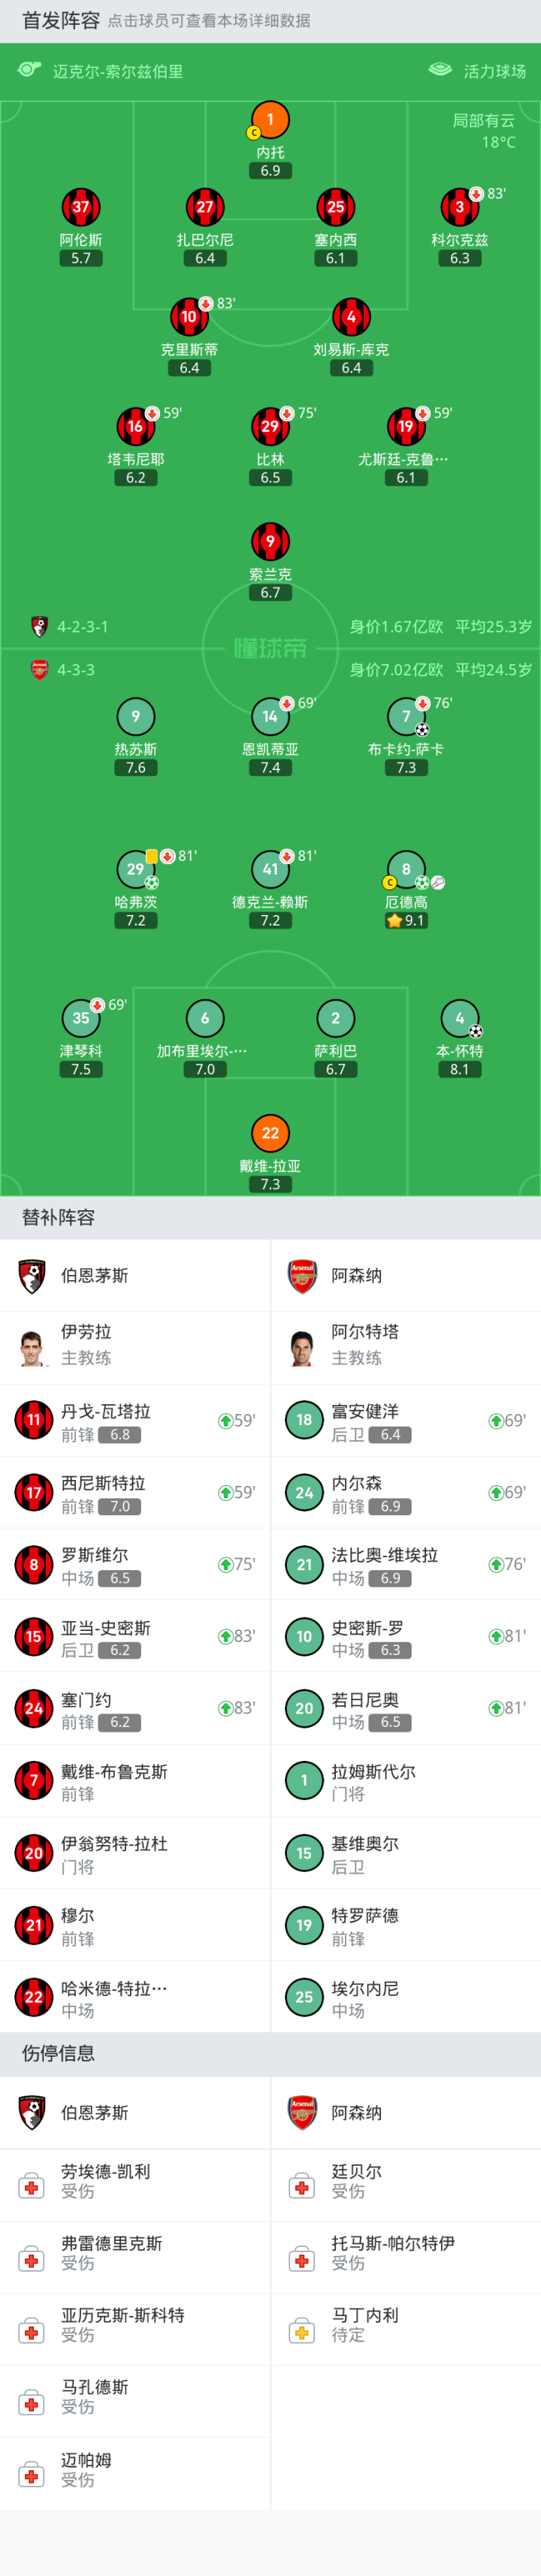Open head coach 伊劳拉's avatar photo
The width and height of the screenshot is (541, 2576).
pos(33,1347)
